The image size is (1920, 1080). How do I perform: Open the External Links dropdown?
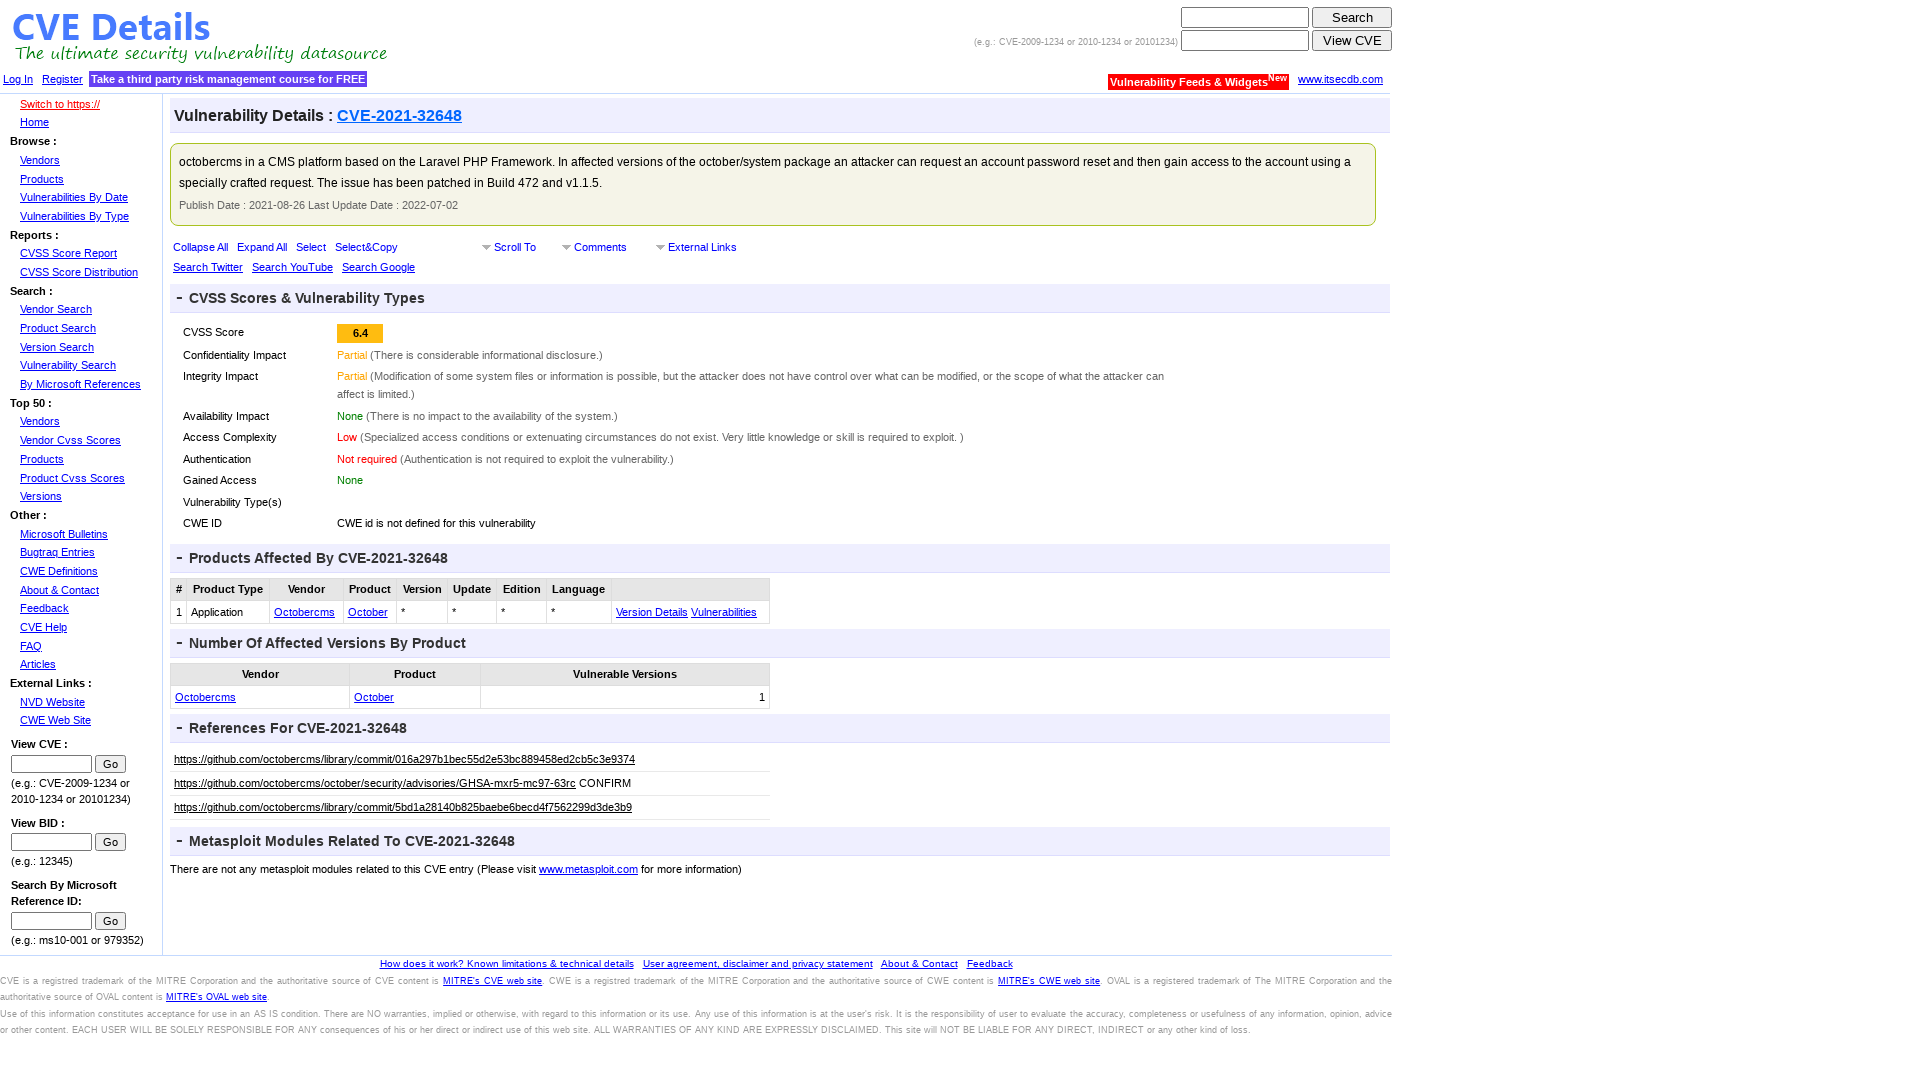coord(696,247)
